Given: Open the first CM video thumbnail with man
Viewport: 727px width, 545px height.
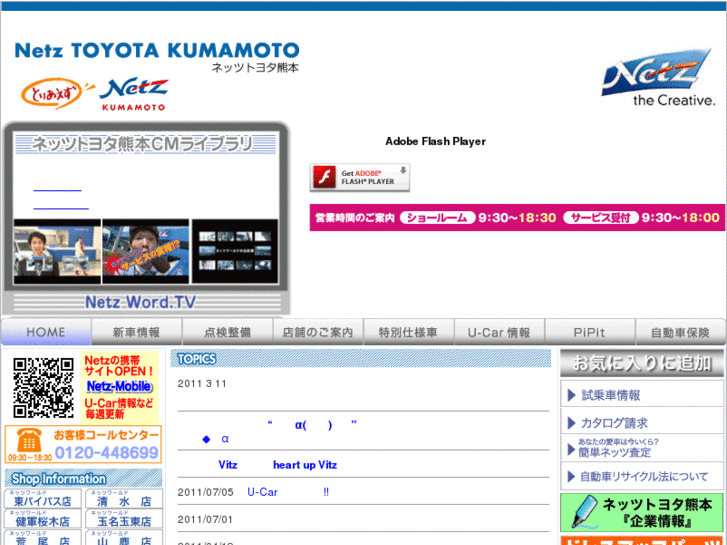Looking at the screenshot, I should 57,251.
